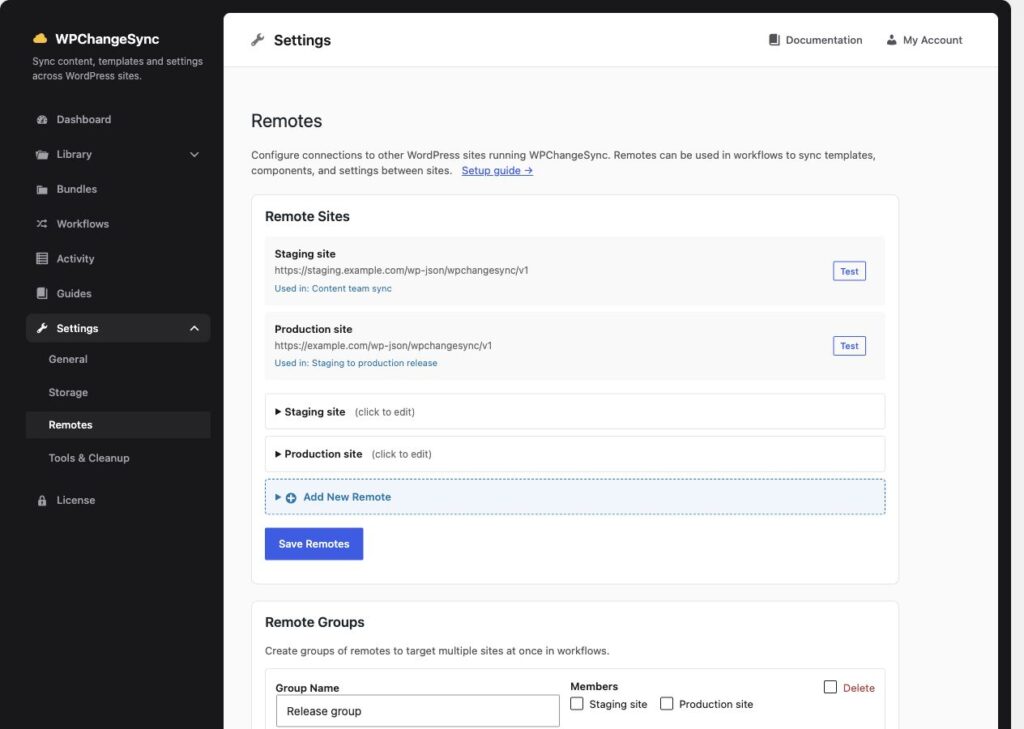Click the Dashboard gauge icon
This screenshot has width=1024, height=729.
[42, 120]
